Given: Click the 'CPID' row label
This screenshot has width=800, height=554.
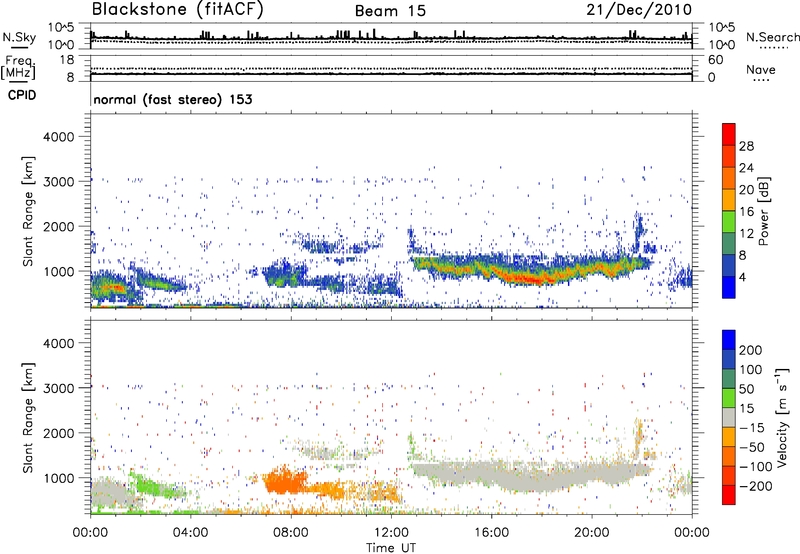Looking at the screenshot, I should pos(22,95).
